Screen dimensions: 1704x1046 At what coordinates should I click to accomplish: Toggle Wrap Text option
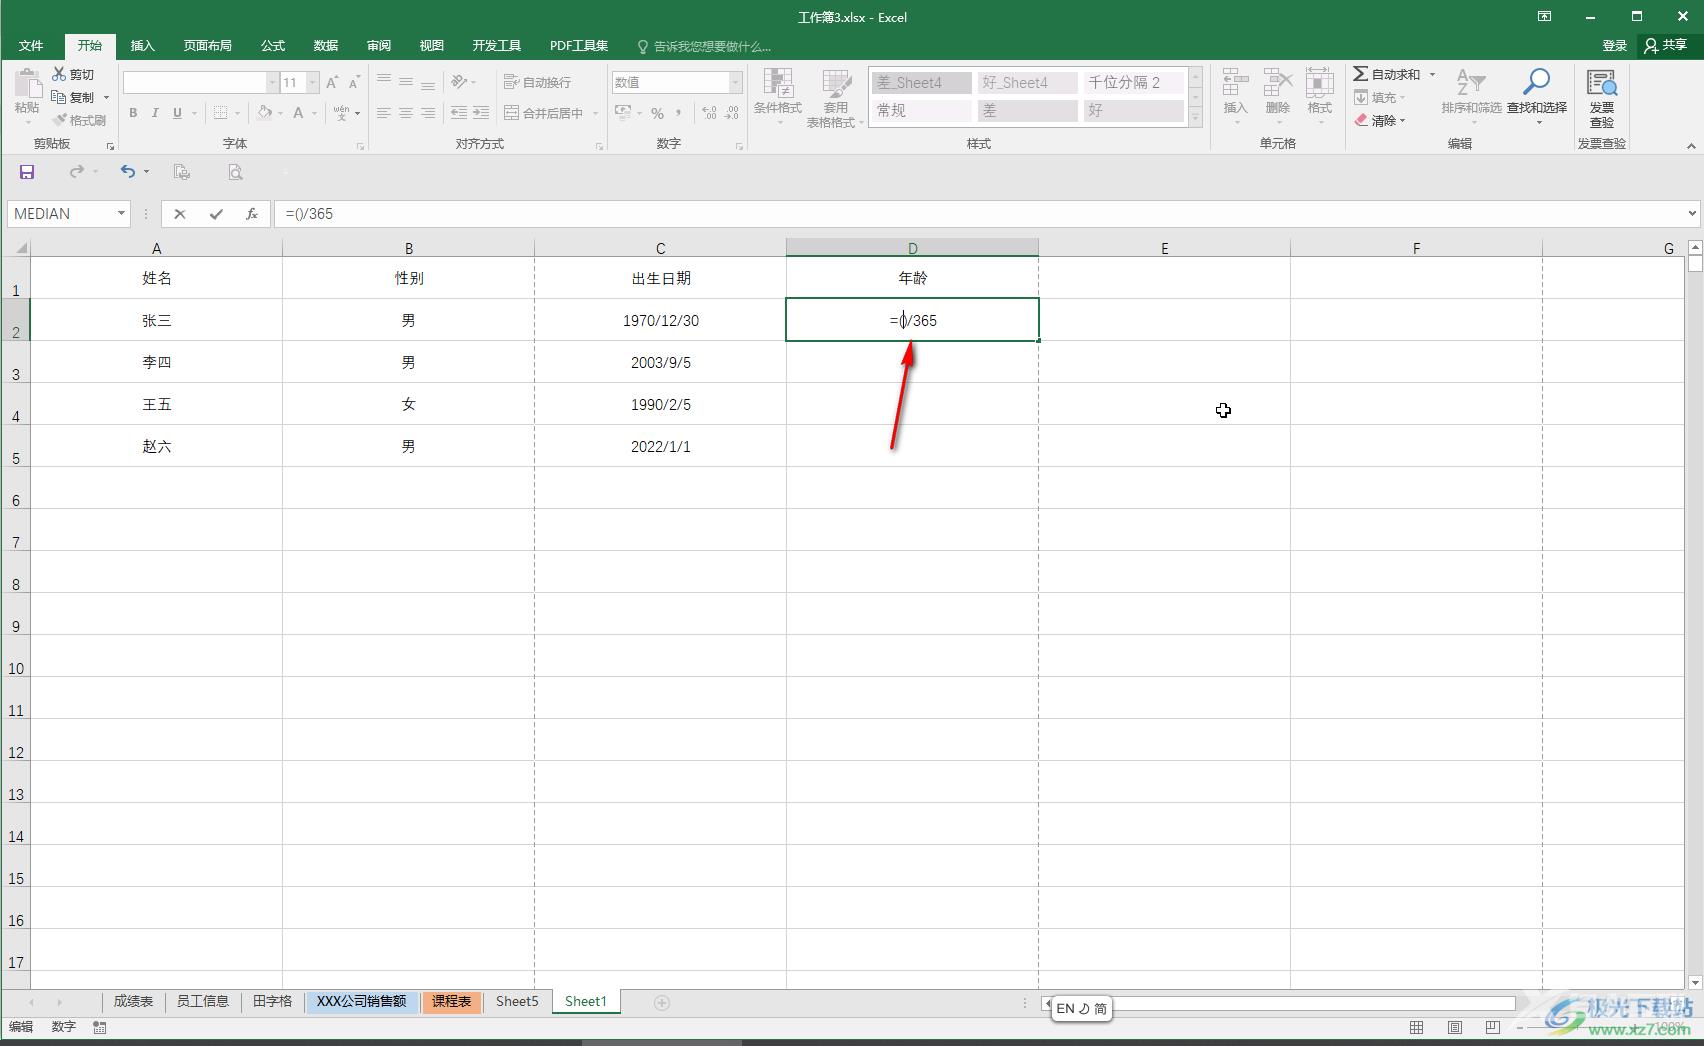tap(538, 82)
